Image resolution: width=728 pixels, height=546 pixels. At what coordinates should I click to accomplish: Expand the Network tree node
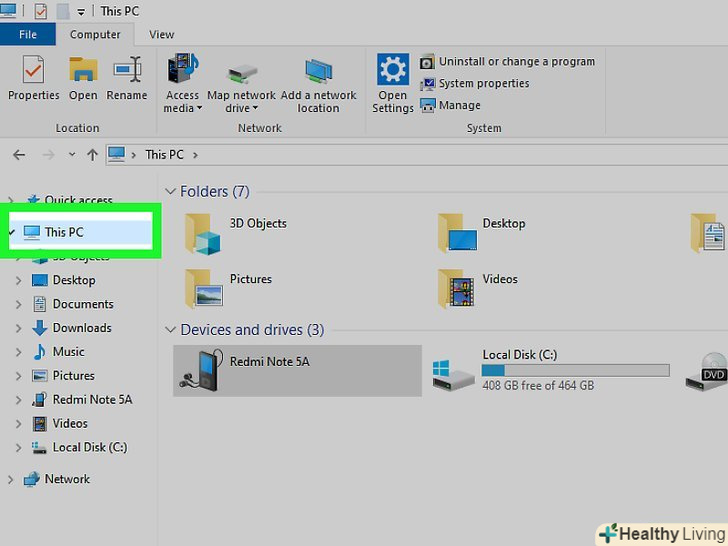tap(10, 480)
